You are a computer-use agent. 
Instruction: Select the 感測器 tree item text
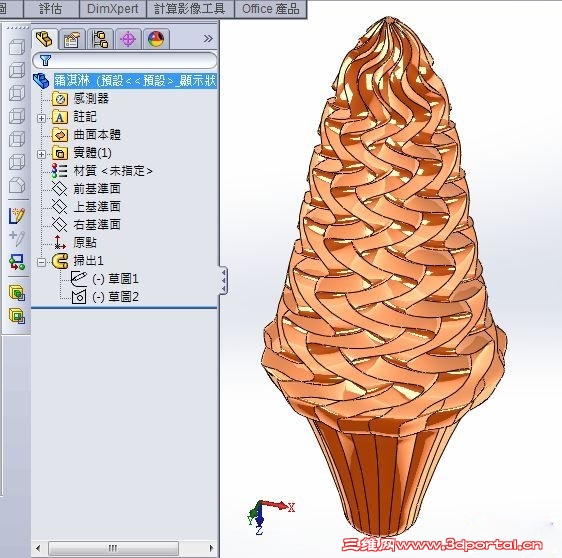click(91, 99)
